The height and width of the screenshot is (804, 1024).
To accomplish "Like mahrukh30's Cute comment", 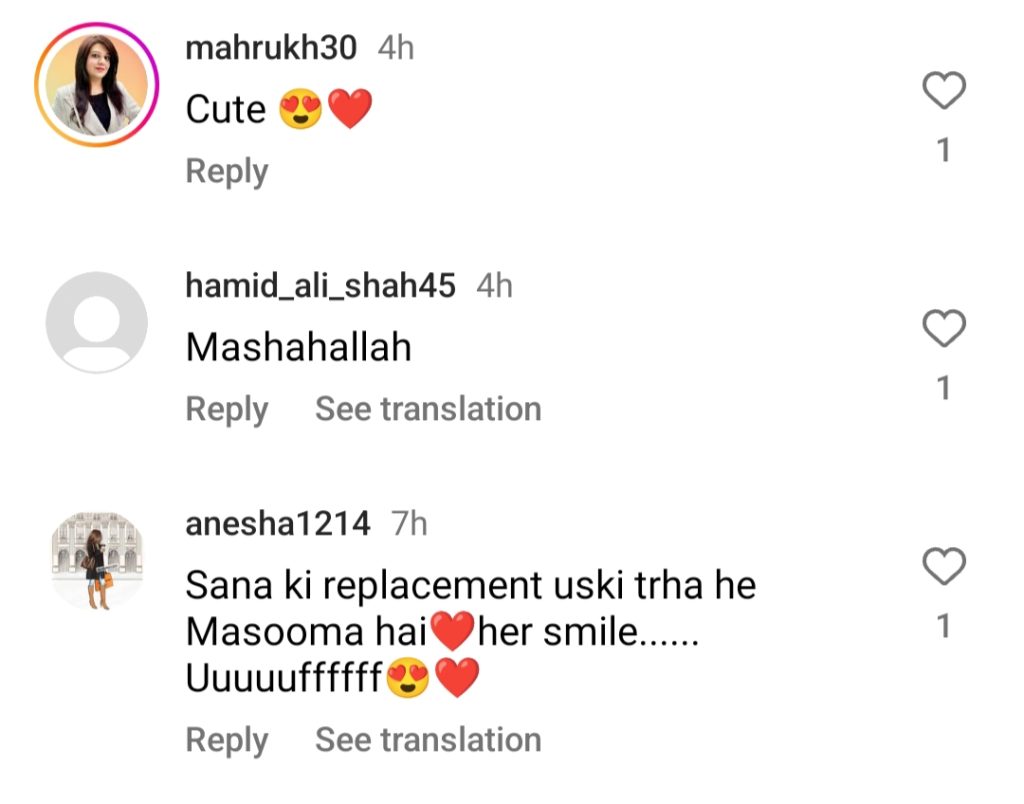I will [944, 90].
